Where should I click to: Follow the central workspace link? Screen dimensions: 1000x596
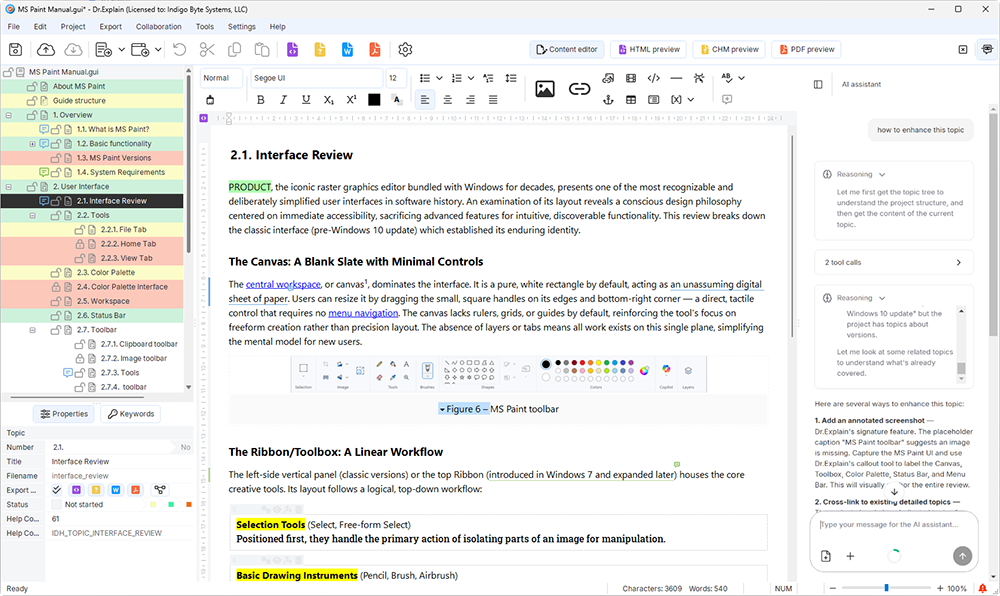(x=283, y=284)
